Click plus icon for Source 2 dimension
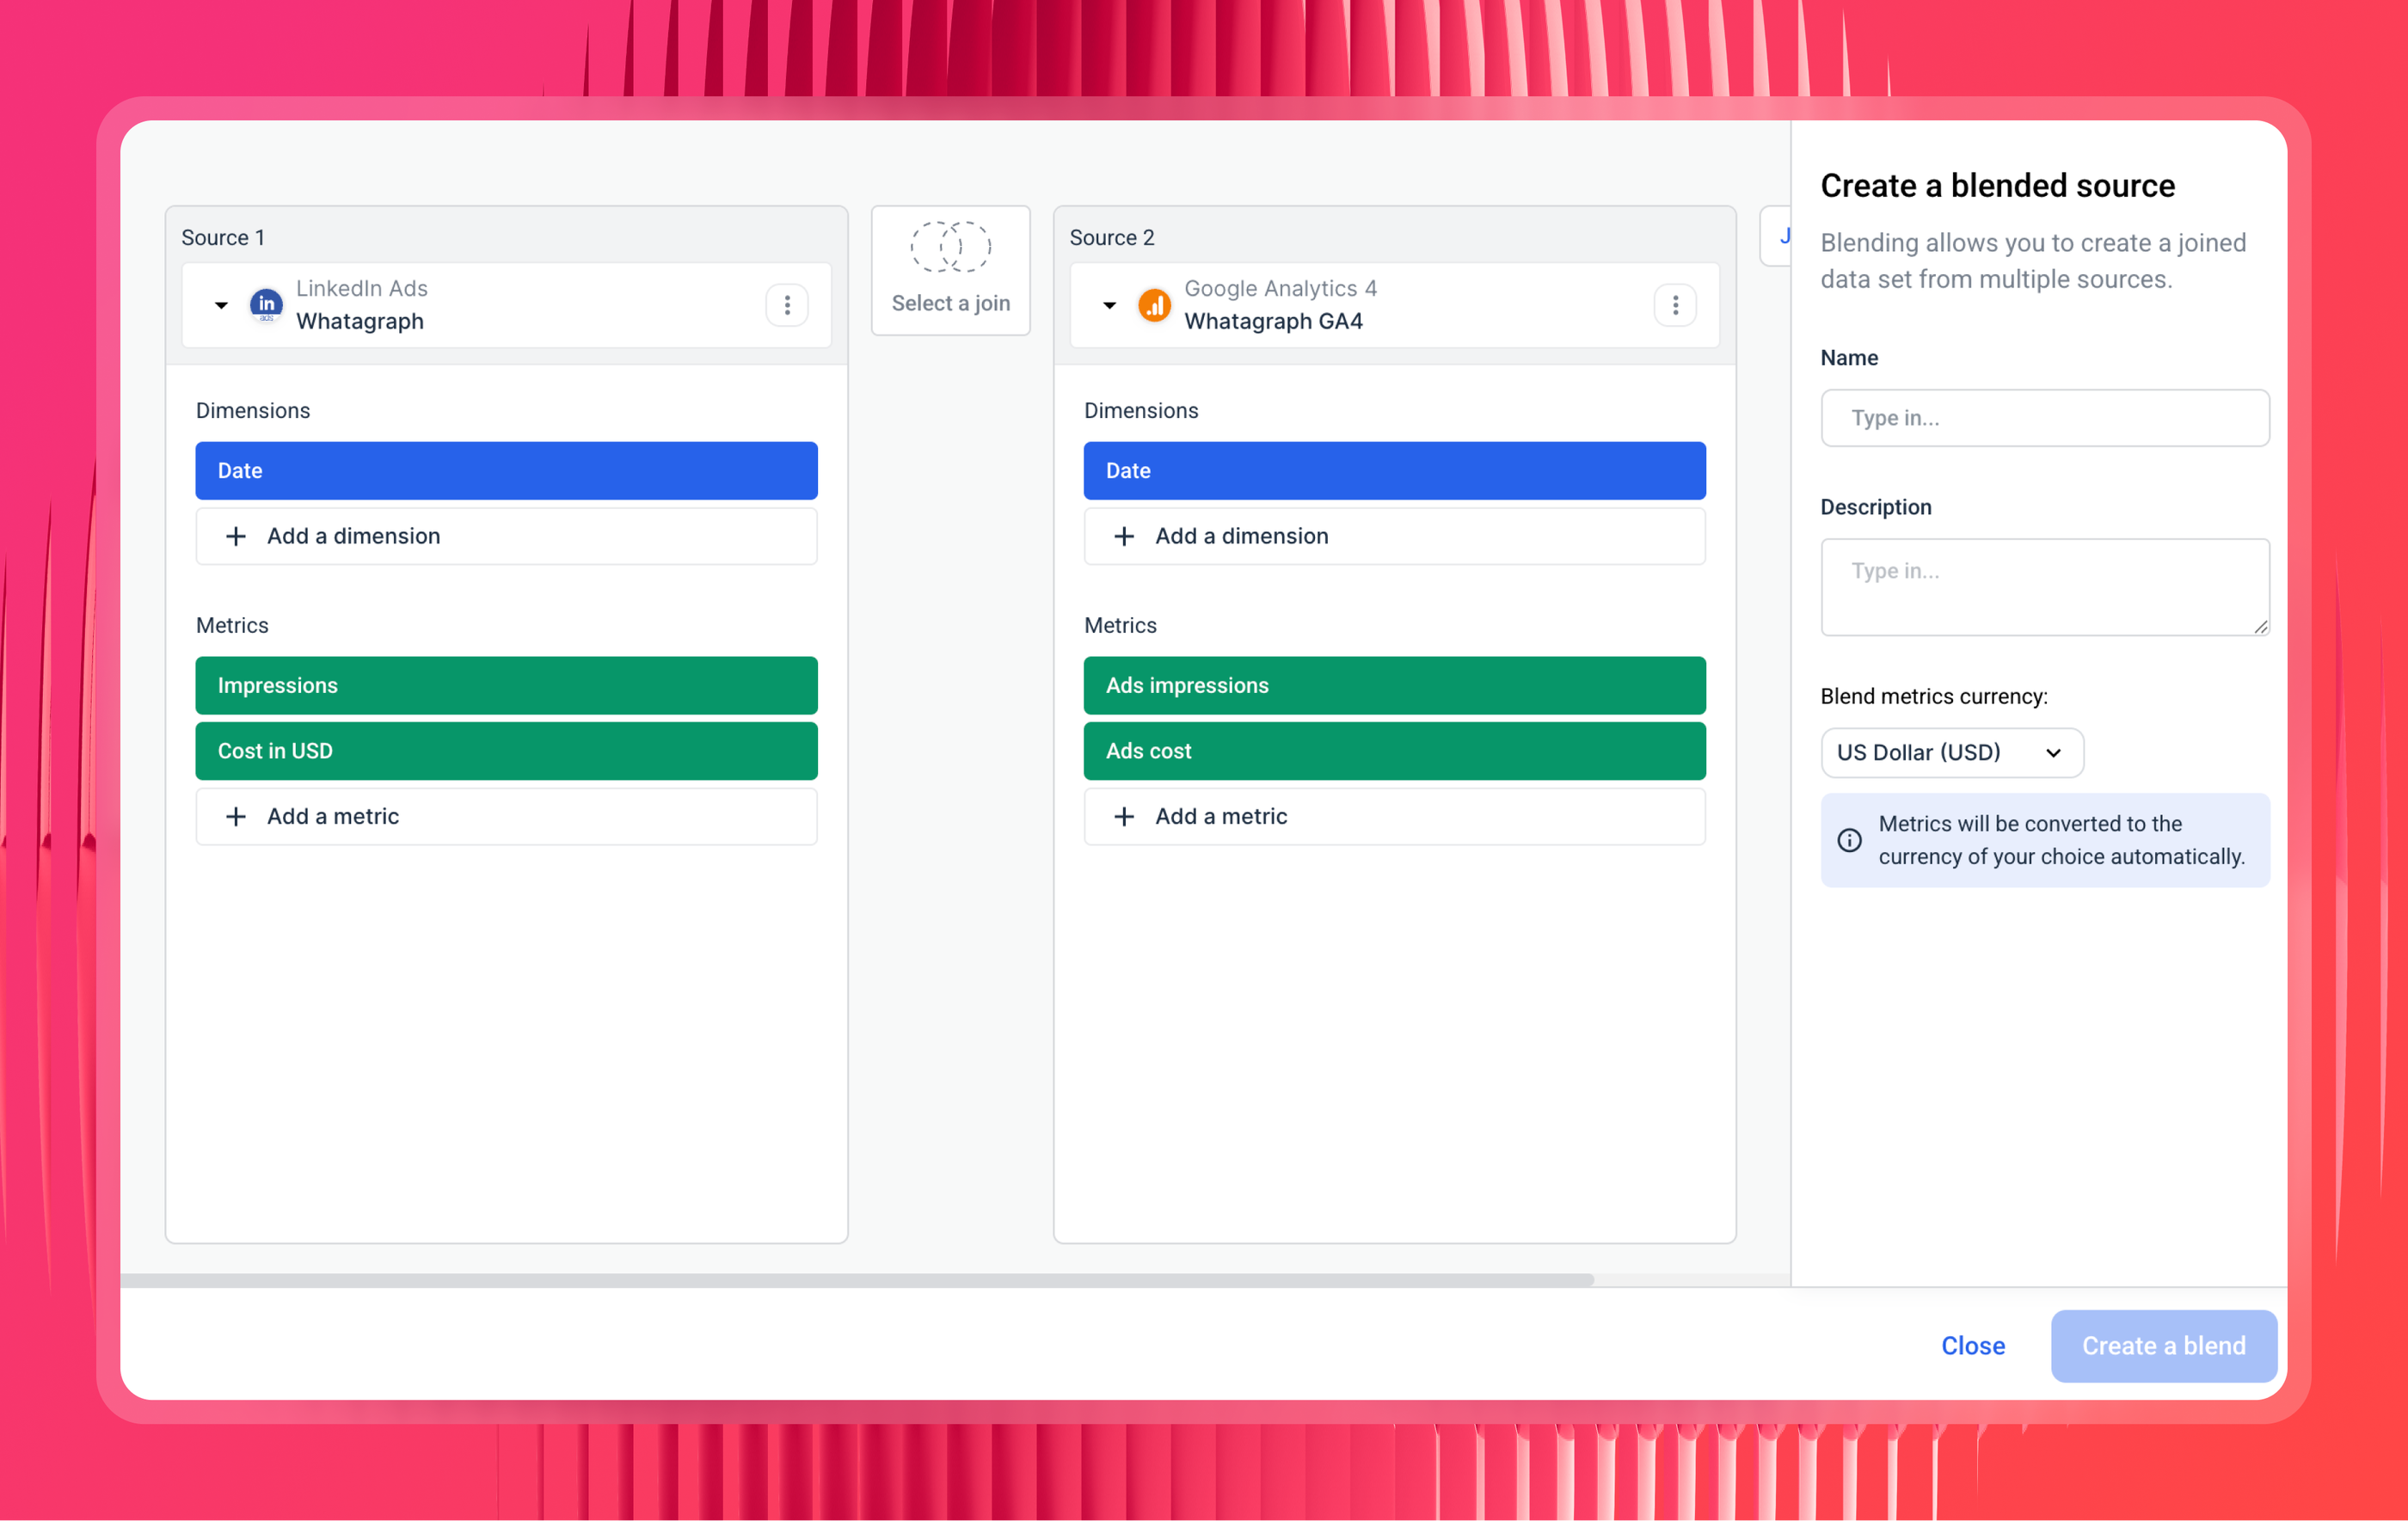 pos(1124,536)
